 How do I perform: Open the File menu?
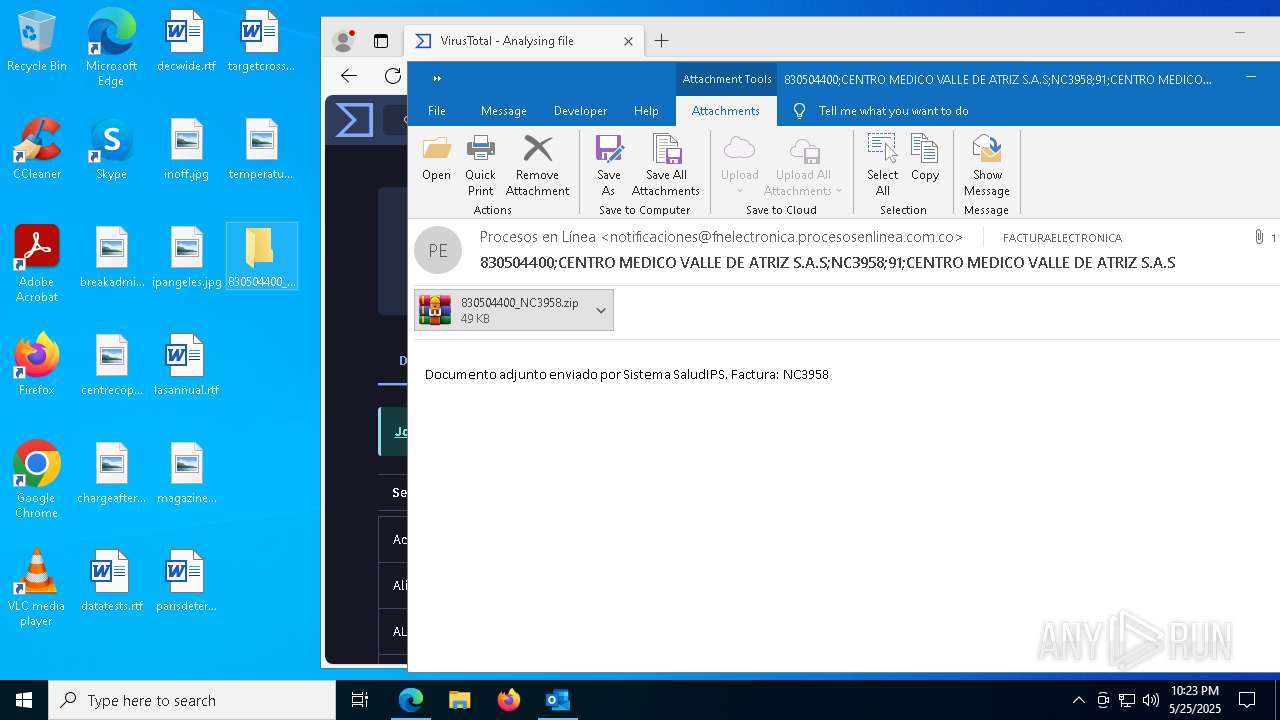437,111
